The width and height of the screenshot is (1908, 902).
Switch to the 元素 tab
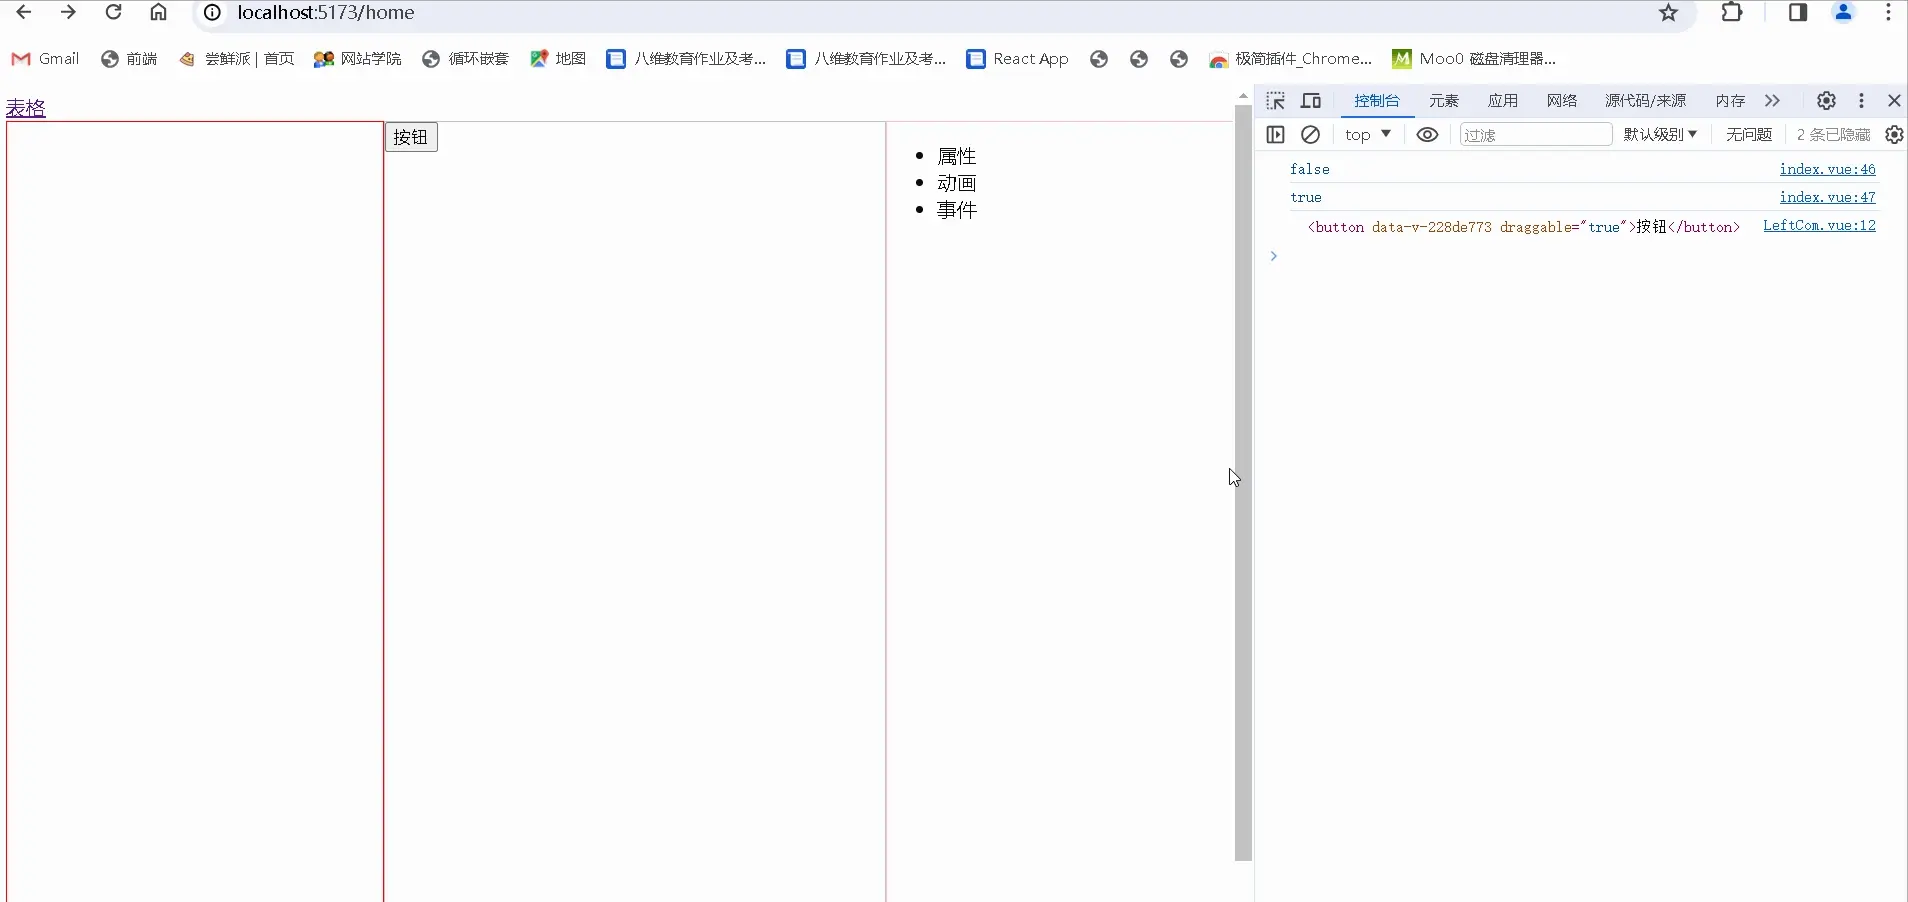pyautogui.click(x=1444, y=101)
